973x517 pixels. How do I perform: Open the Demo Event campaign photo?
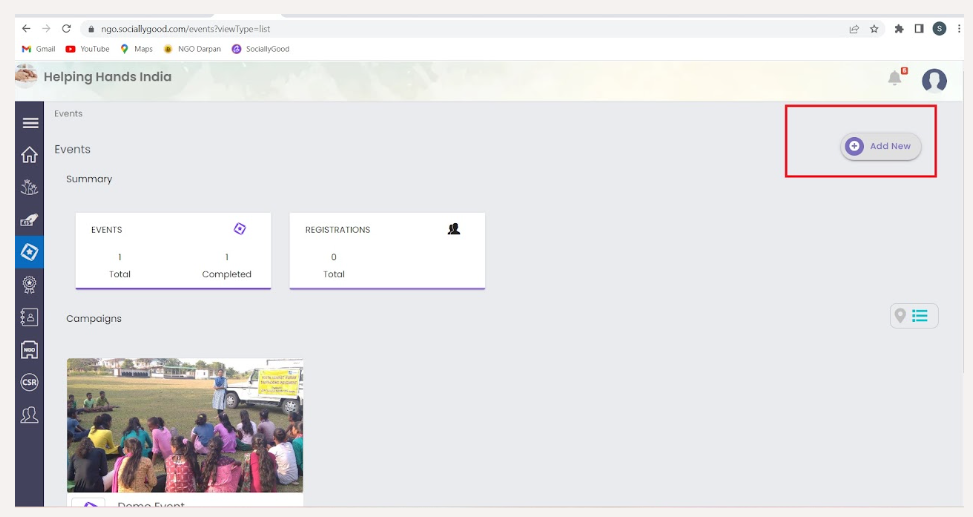coord(185,425)
